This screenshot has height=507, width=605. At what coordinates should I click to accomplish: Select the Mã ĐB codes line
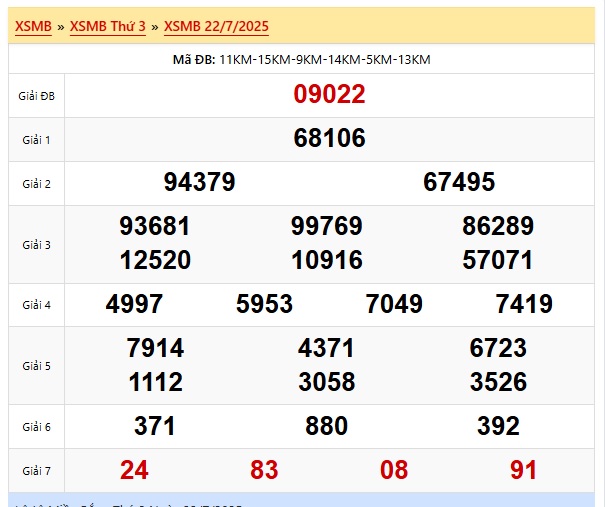(301, 59)
